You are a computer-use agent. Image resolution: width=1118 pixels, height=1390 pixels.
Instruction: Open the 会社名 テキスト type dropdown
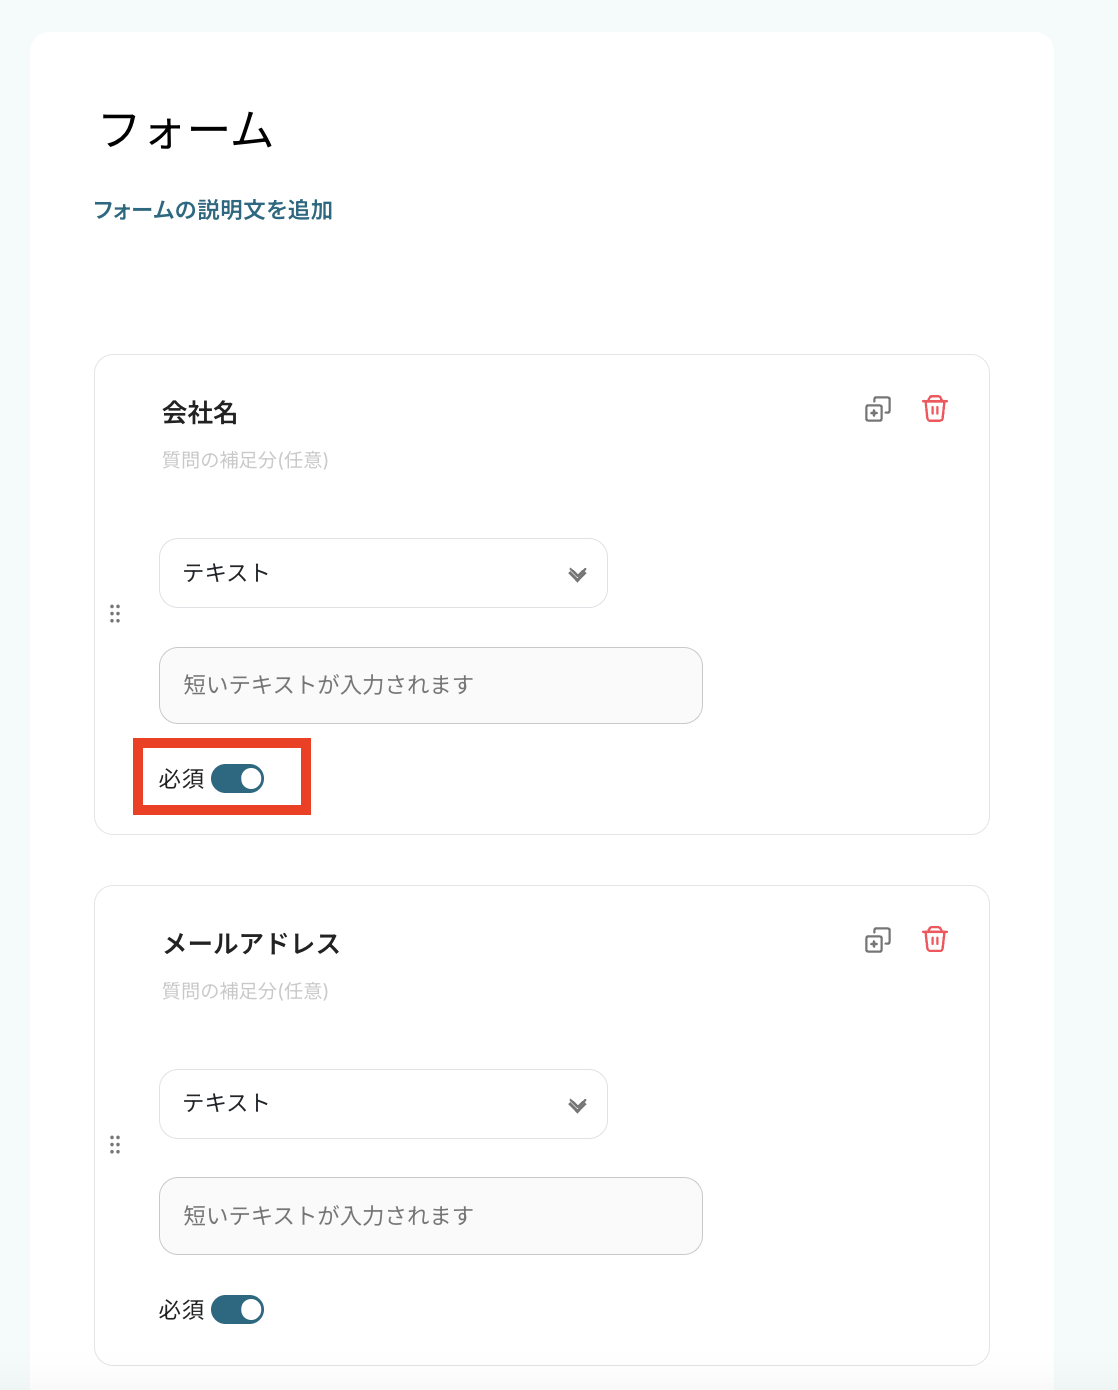[x=383, y=573]
